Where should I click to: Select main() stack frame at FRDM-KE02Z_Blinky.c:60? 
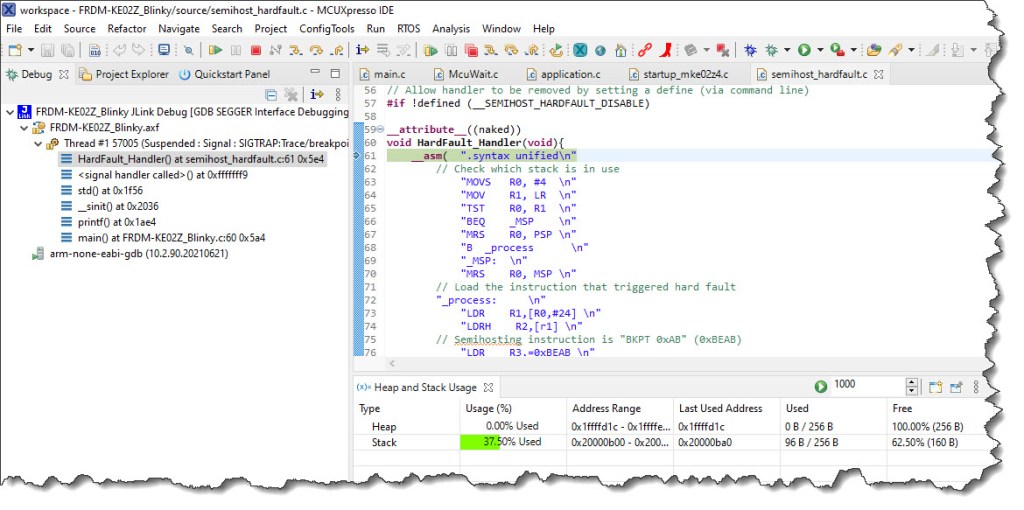[x=171, y=238]
